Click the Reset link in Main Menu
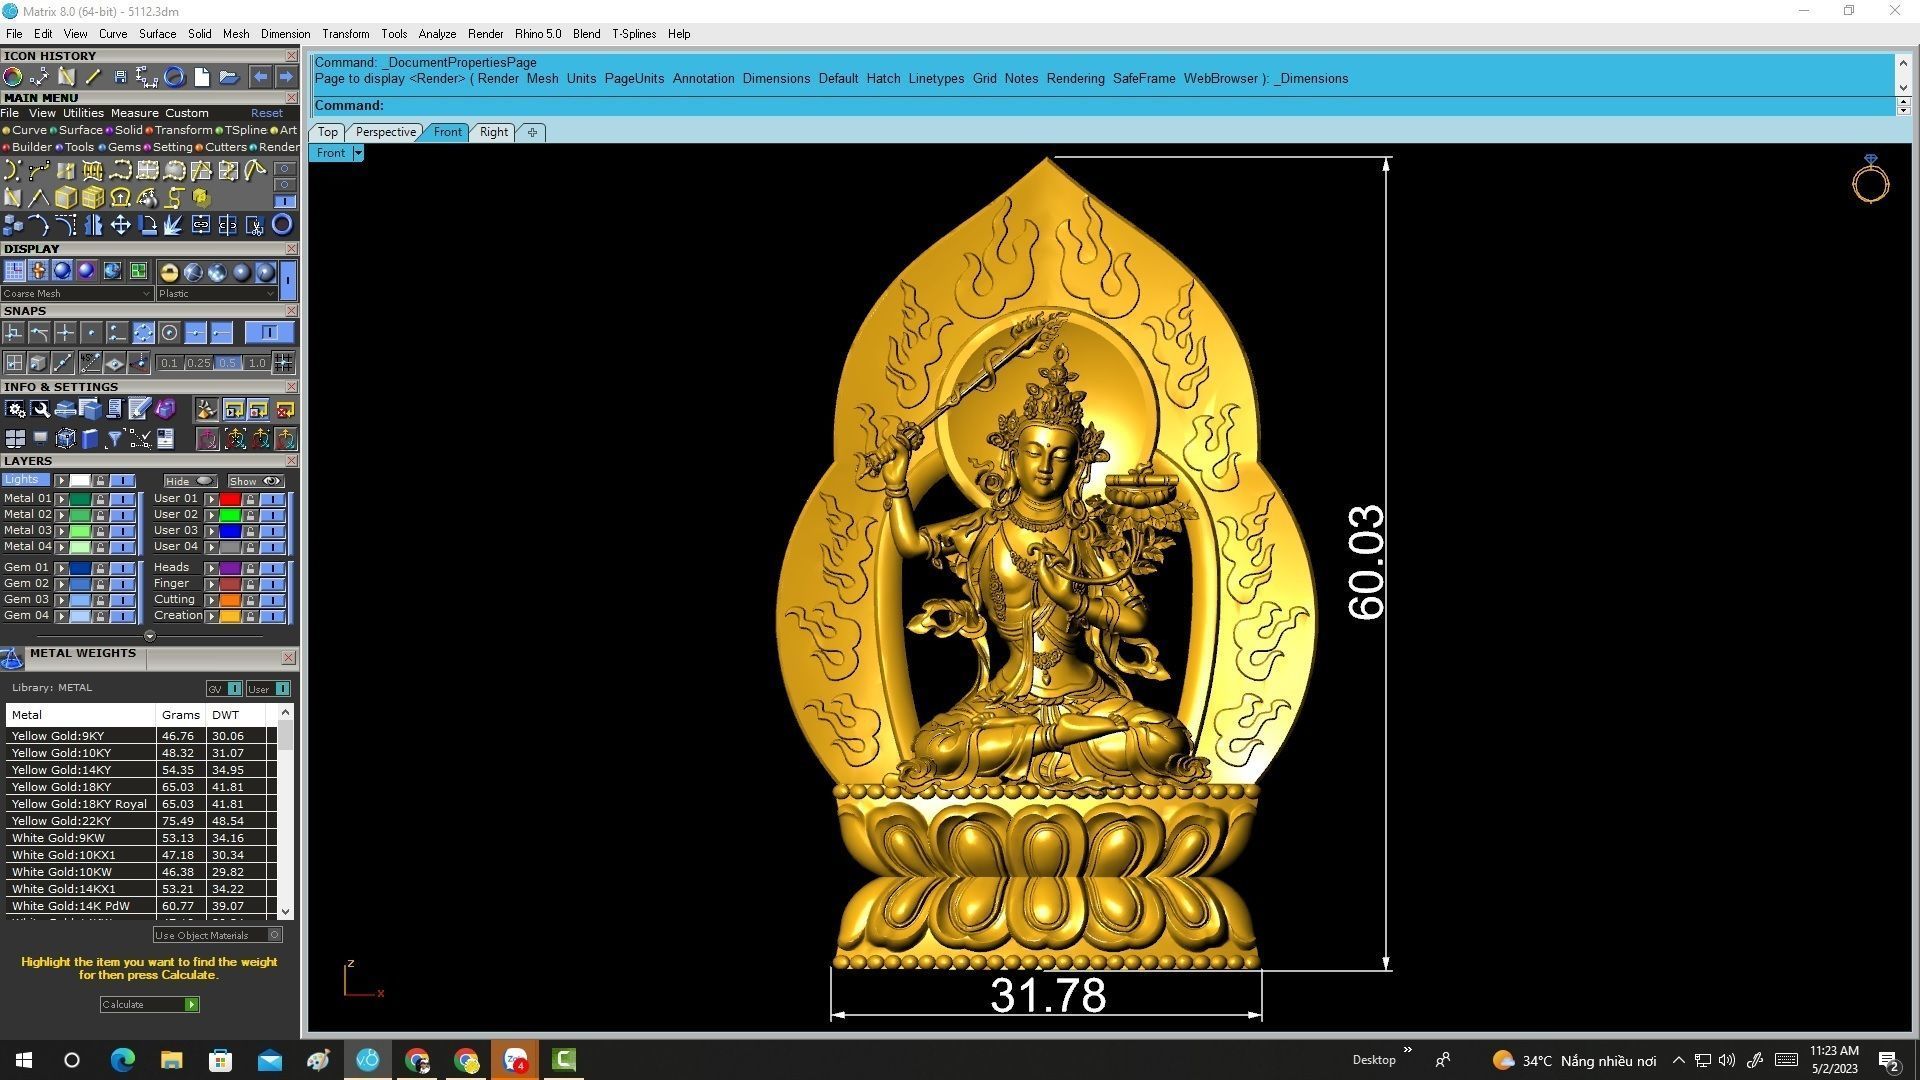The height and width of the screenshot is (1080, 1920). pos(267,113)
